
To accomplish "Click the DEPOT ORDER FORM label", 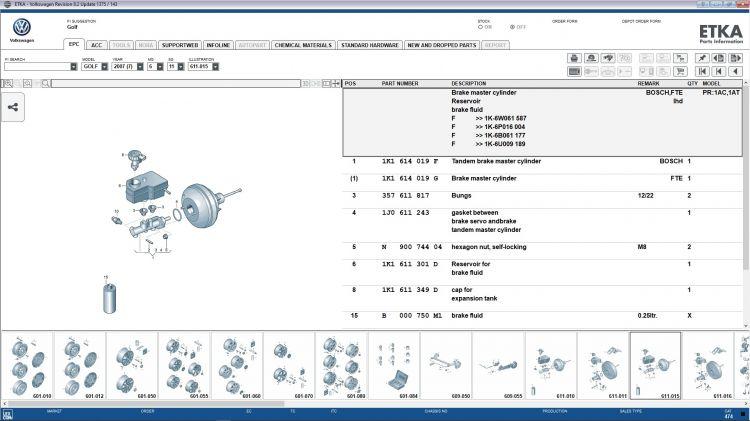I will pos(641,22).
